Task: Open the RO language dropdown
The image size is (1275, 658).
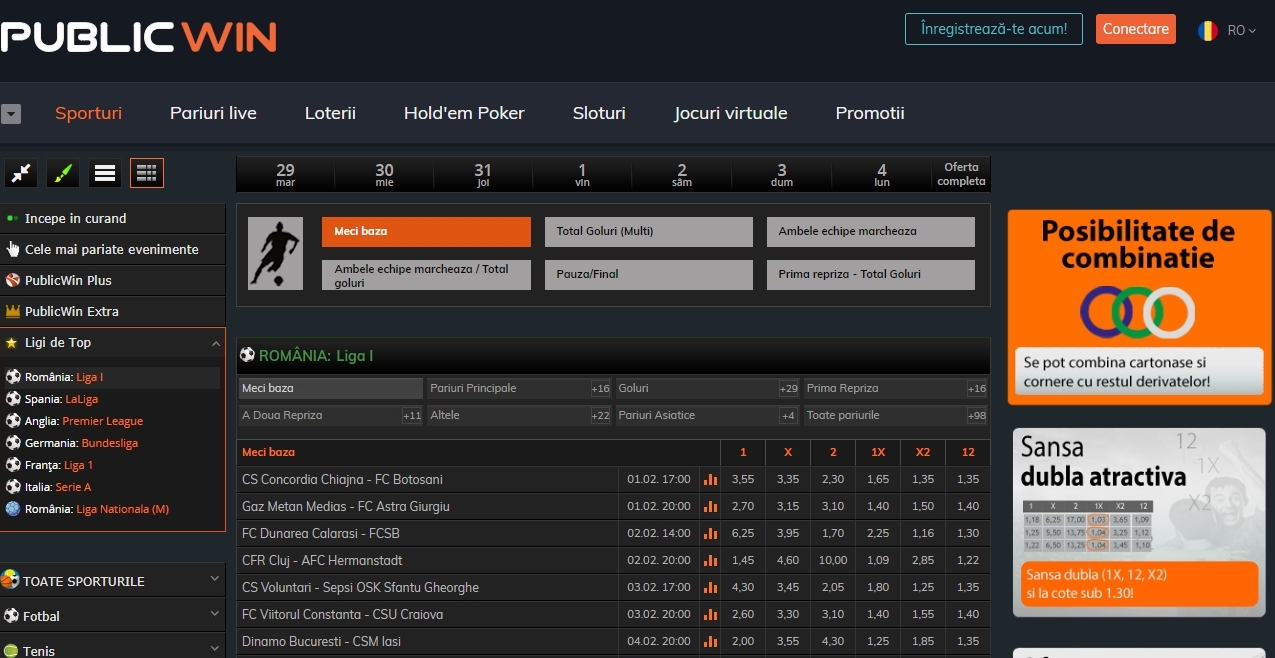Action: 1242,30
